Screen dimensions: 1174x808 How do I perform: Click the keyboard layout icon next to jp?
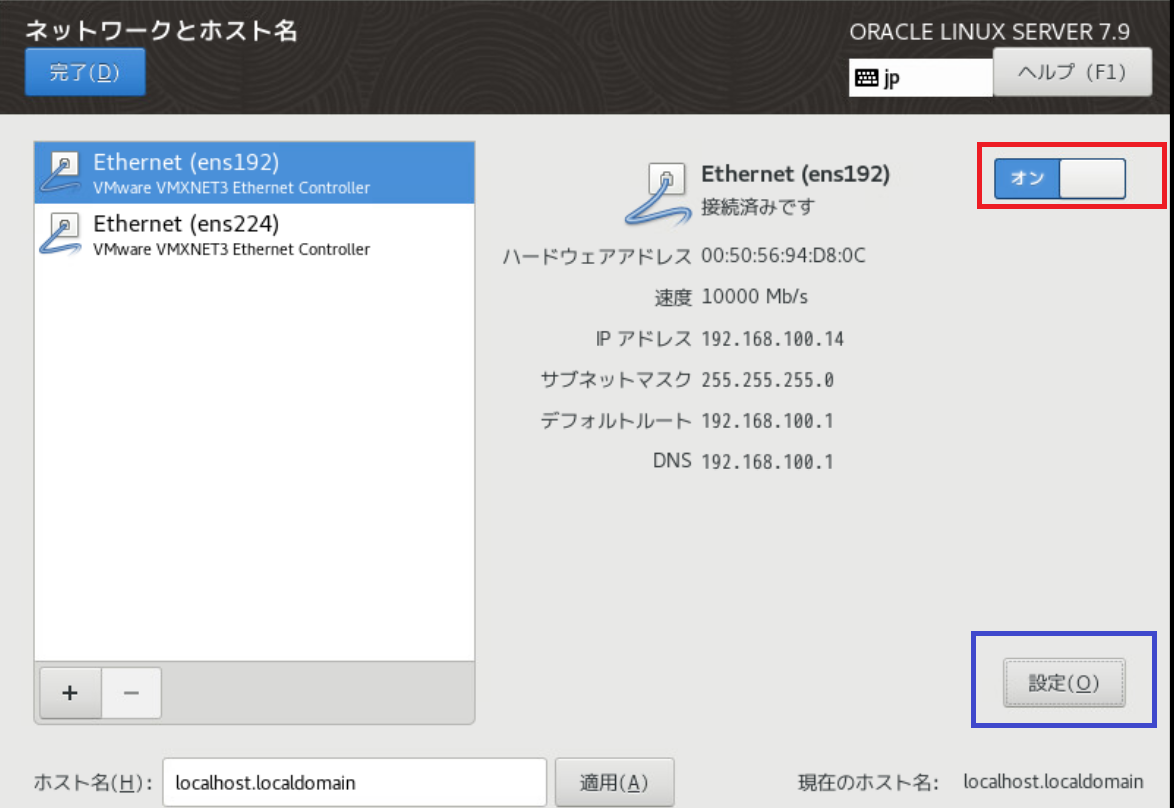pos(866,77)
